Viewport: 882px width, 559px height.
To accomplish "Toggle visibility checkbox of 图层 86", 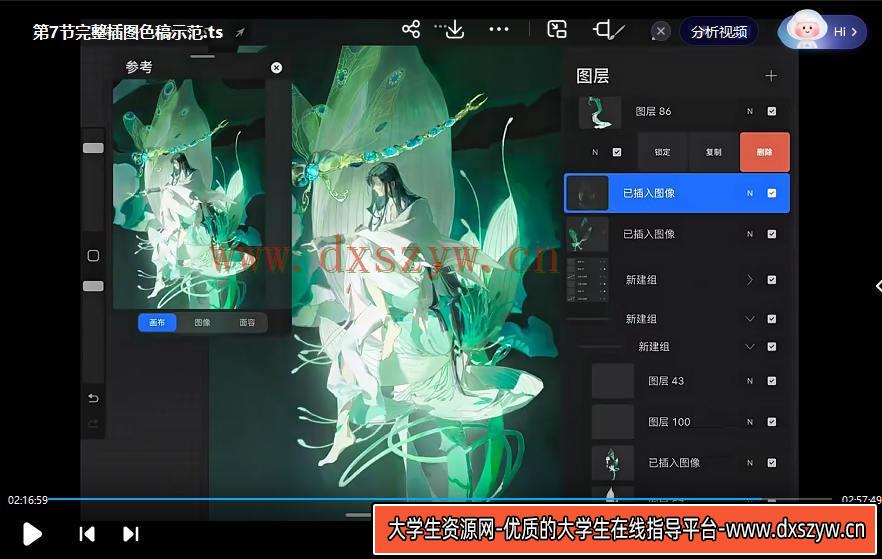I will [x=772, y=111].
